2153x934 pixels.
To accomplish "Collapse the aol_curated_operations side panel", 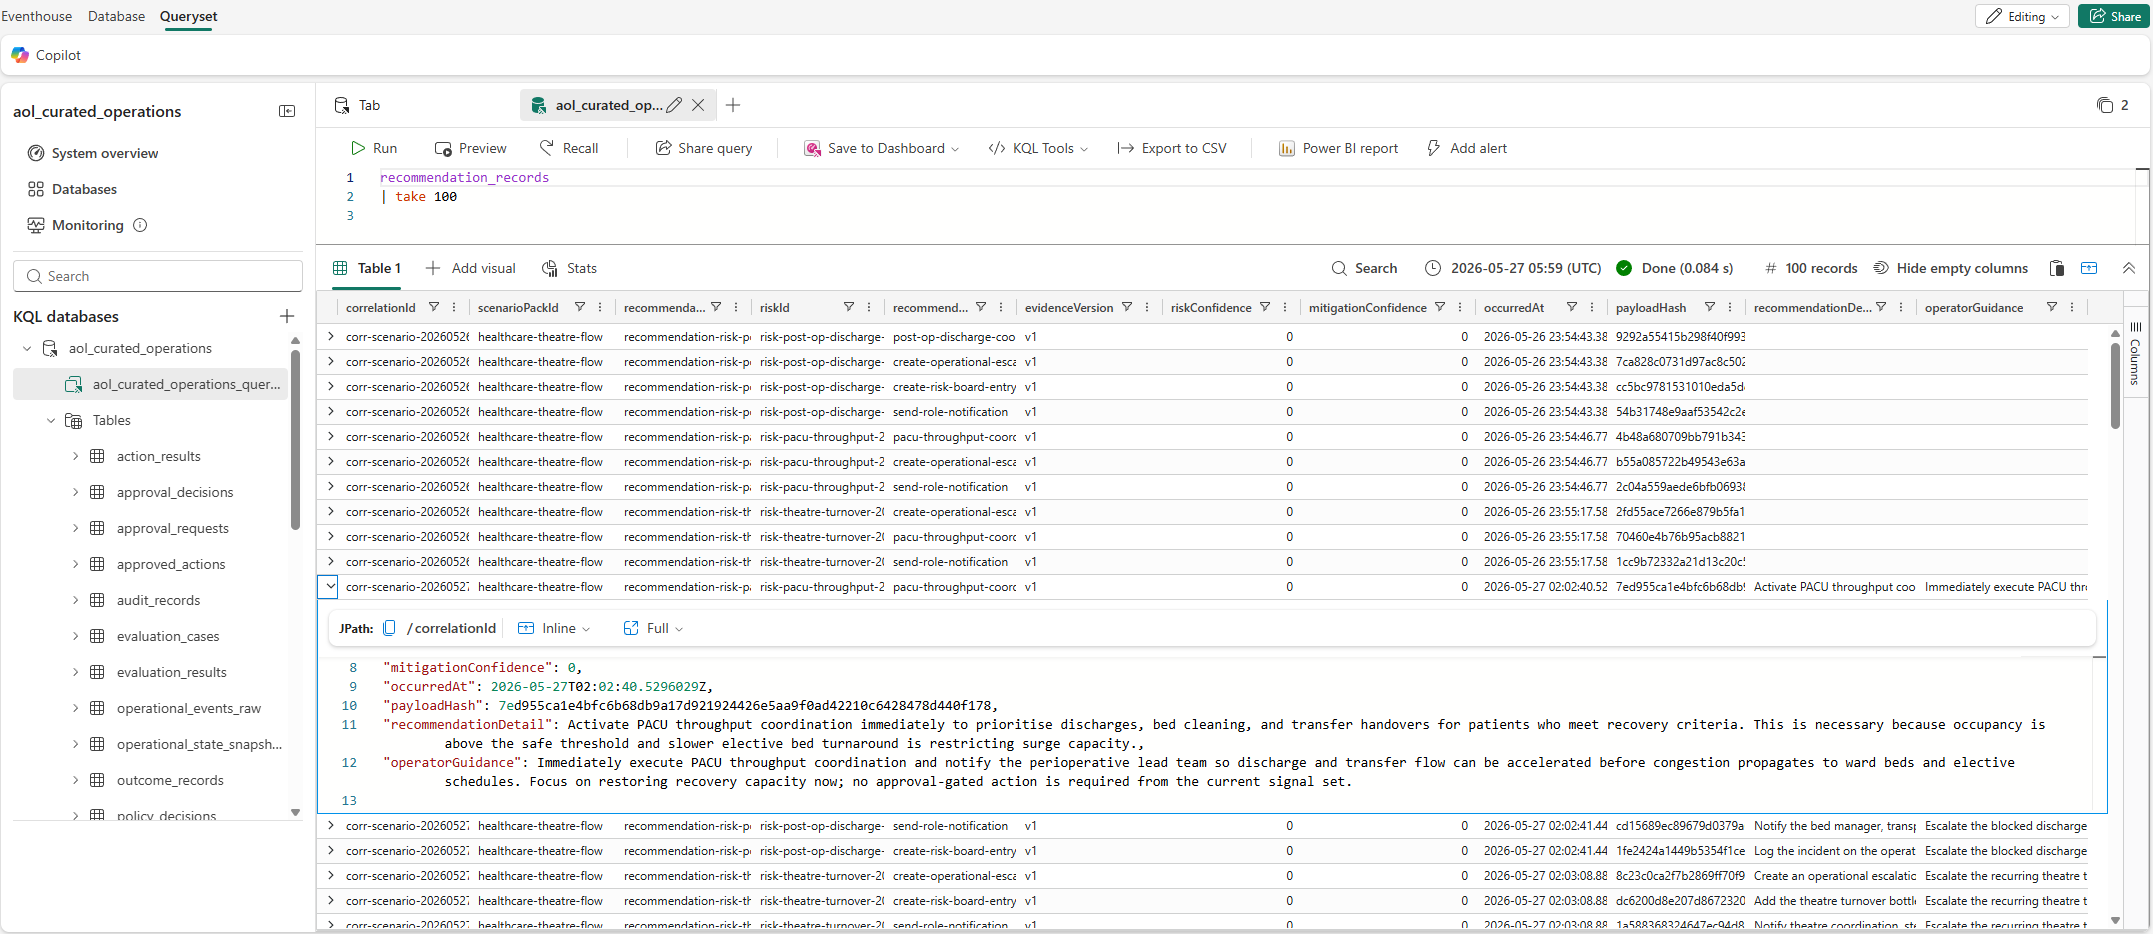I will tap(287, 111).
